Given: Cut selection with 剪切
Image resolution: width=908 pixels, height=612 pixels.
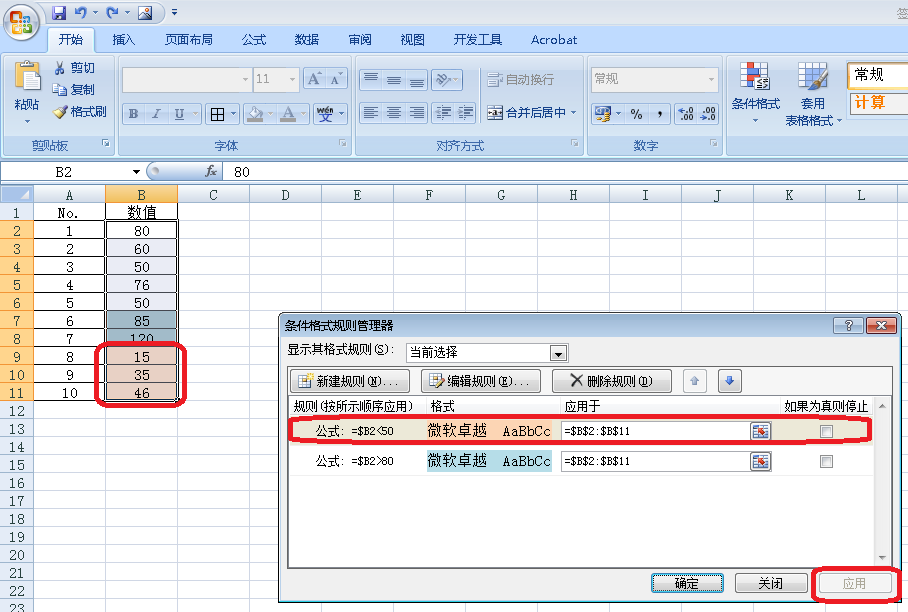Looking at the screenshot, I should [74, 68].
